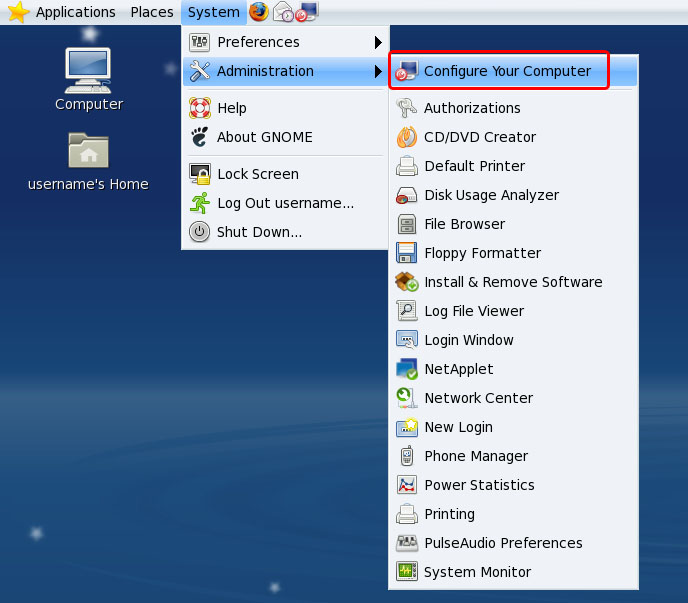Click the Preferences sliders icon

200,42
